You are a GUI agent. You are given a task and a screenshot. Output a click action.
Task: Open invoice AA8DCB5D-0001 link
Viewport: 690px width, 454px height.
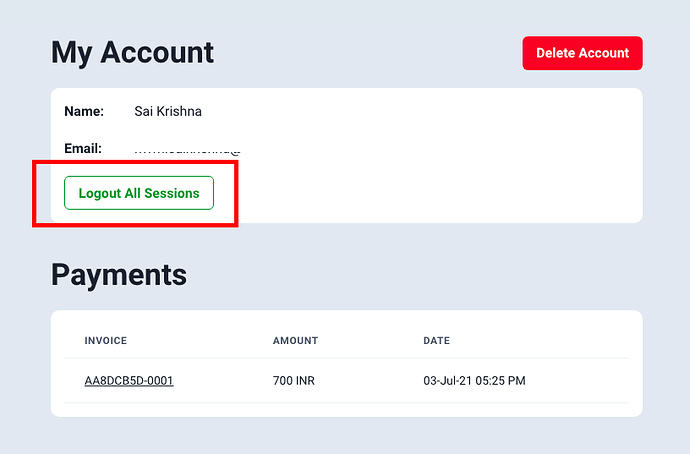pyautogui.click(x=129, y=381)
